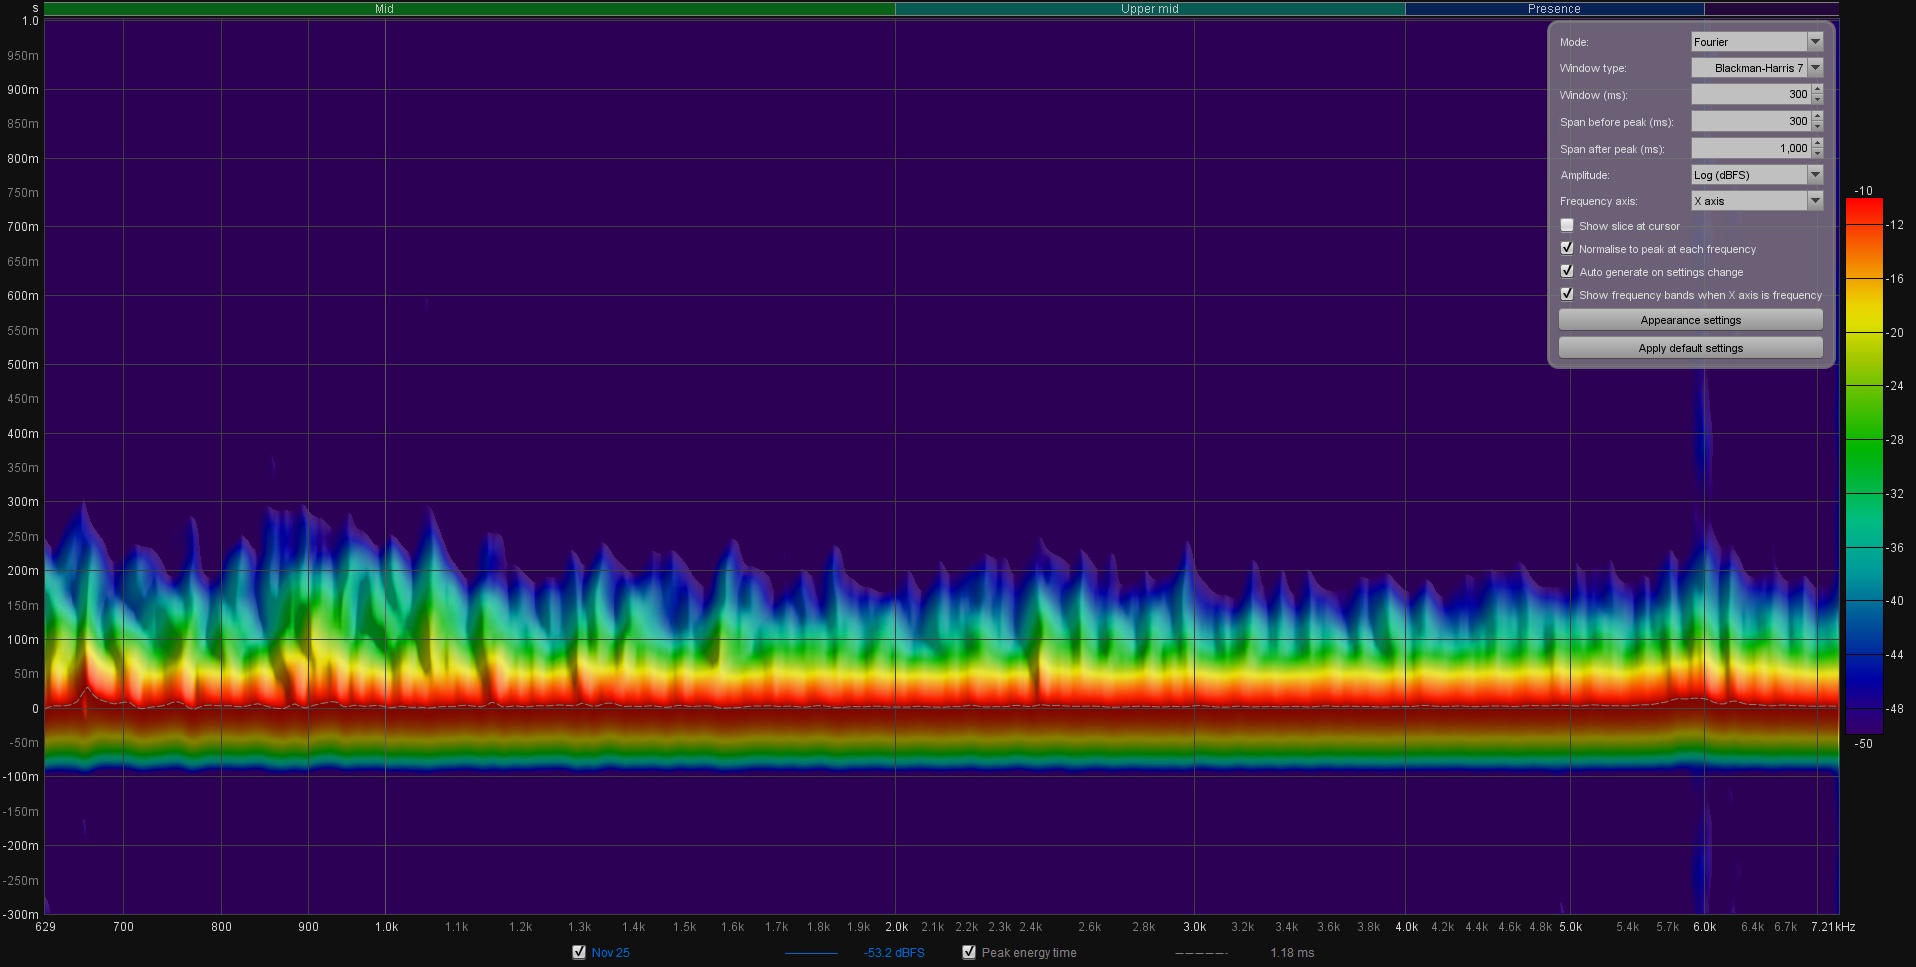Toggle the Peak energy time checkbox
This screenshot has height=967, width=1916.
pos(969,952)
